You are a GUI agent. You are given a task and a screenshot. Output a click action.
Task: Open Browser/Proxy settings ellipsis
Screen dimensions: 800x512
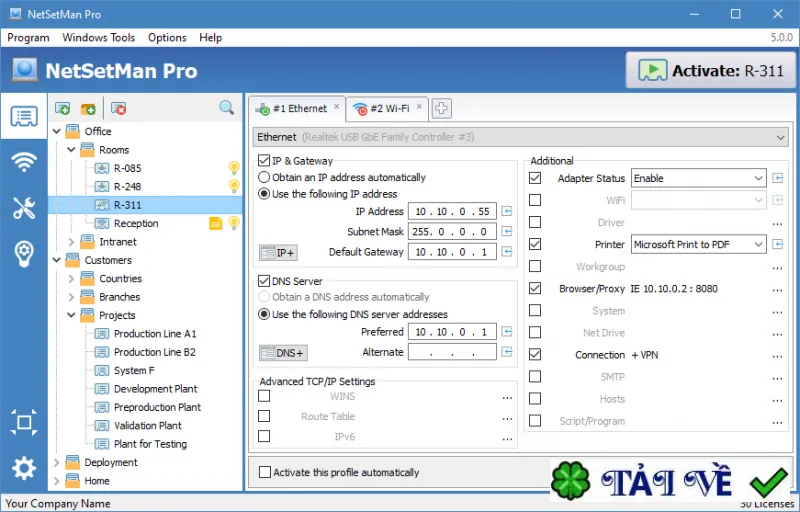[x=777, y=290]
